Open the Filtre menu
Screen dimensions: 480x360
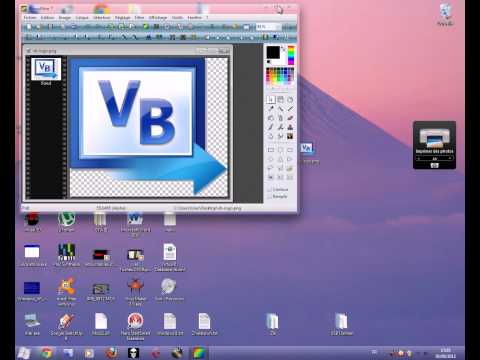click(139, 17)
